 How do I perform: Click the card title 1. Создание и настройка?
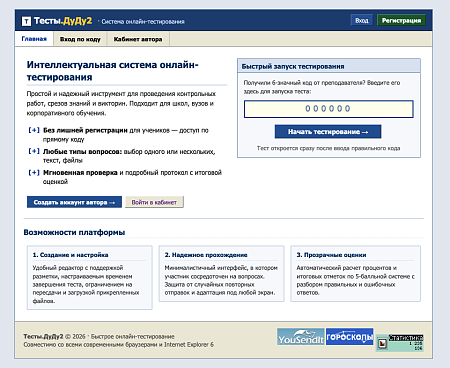point(70,255)
